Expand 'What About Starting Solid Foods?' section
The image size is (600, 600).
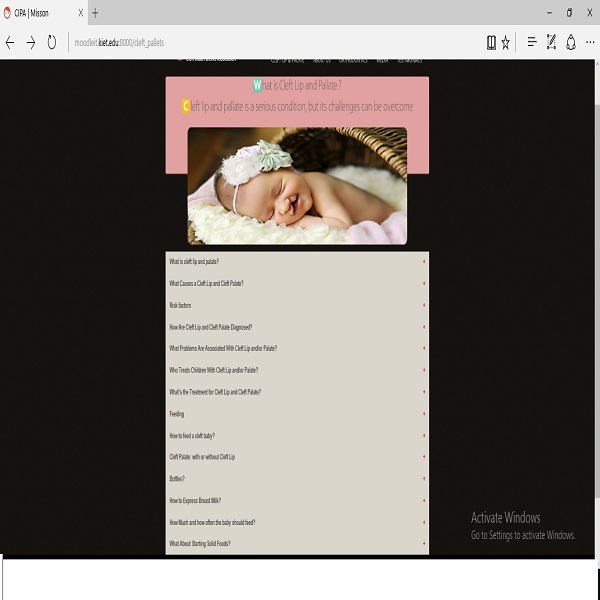(297, 543)
